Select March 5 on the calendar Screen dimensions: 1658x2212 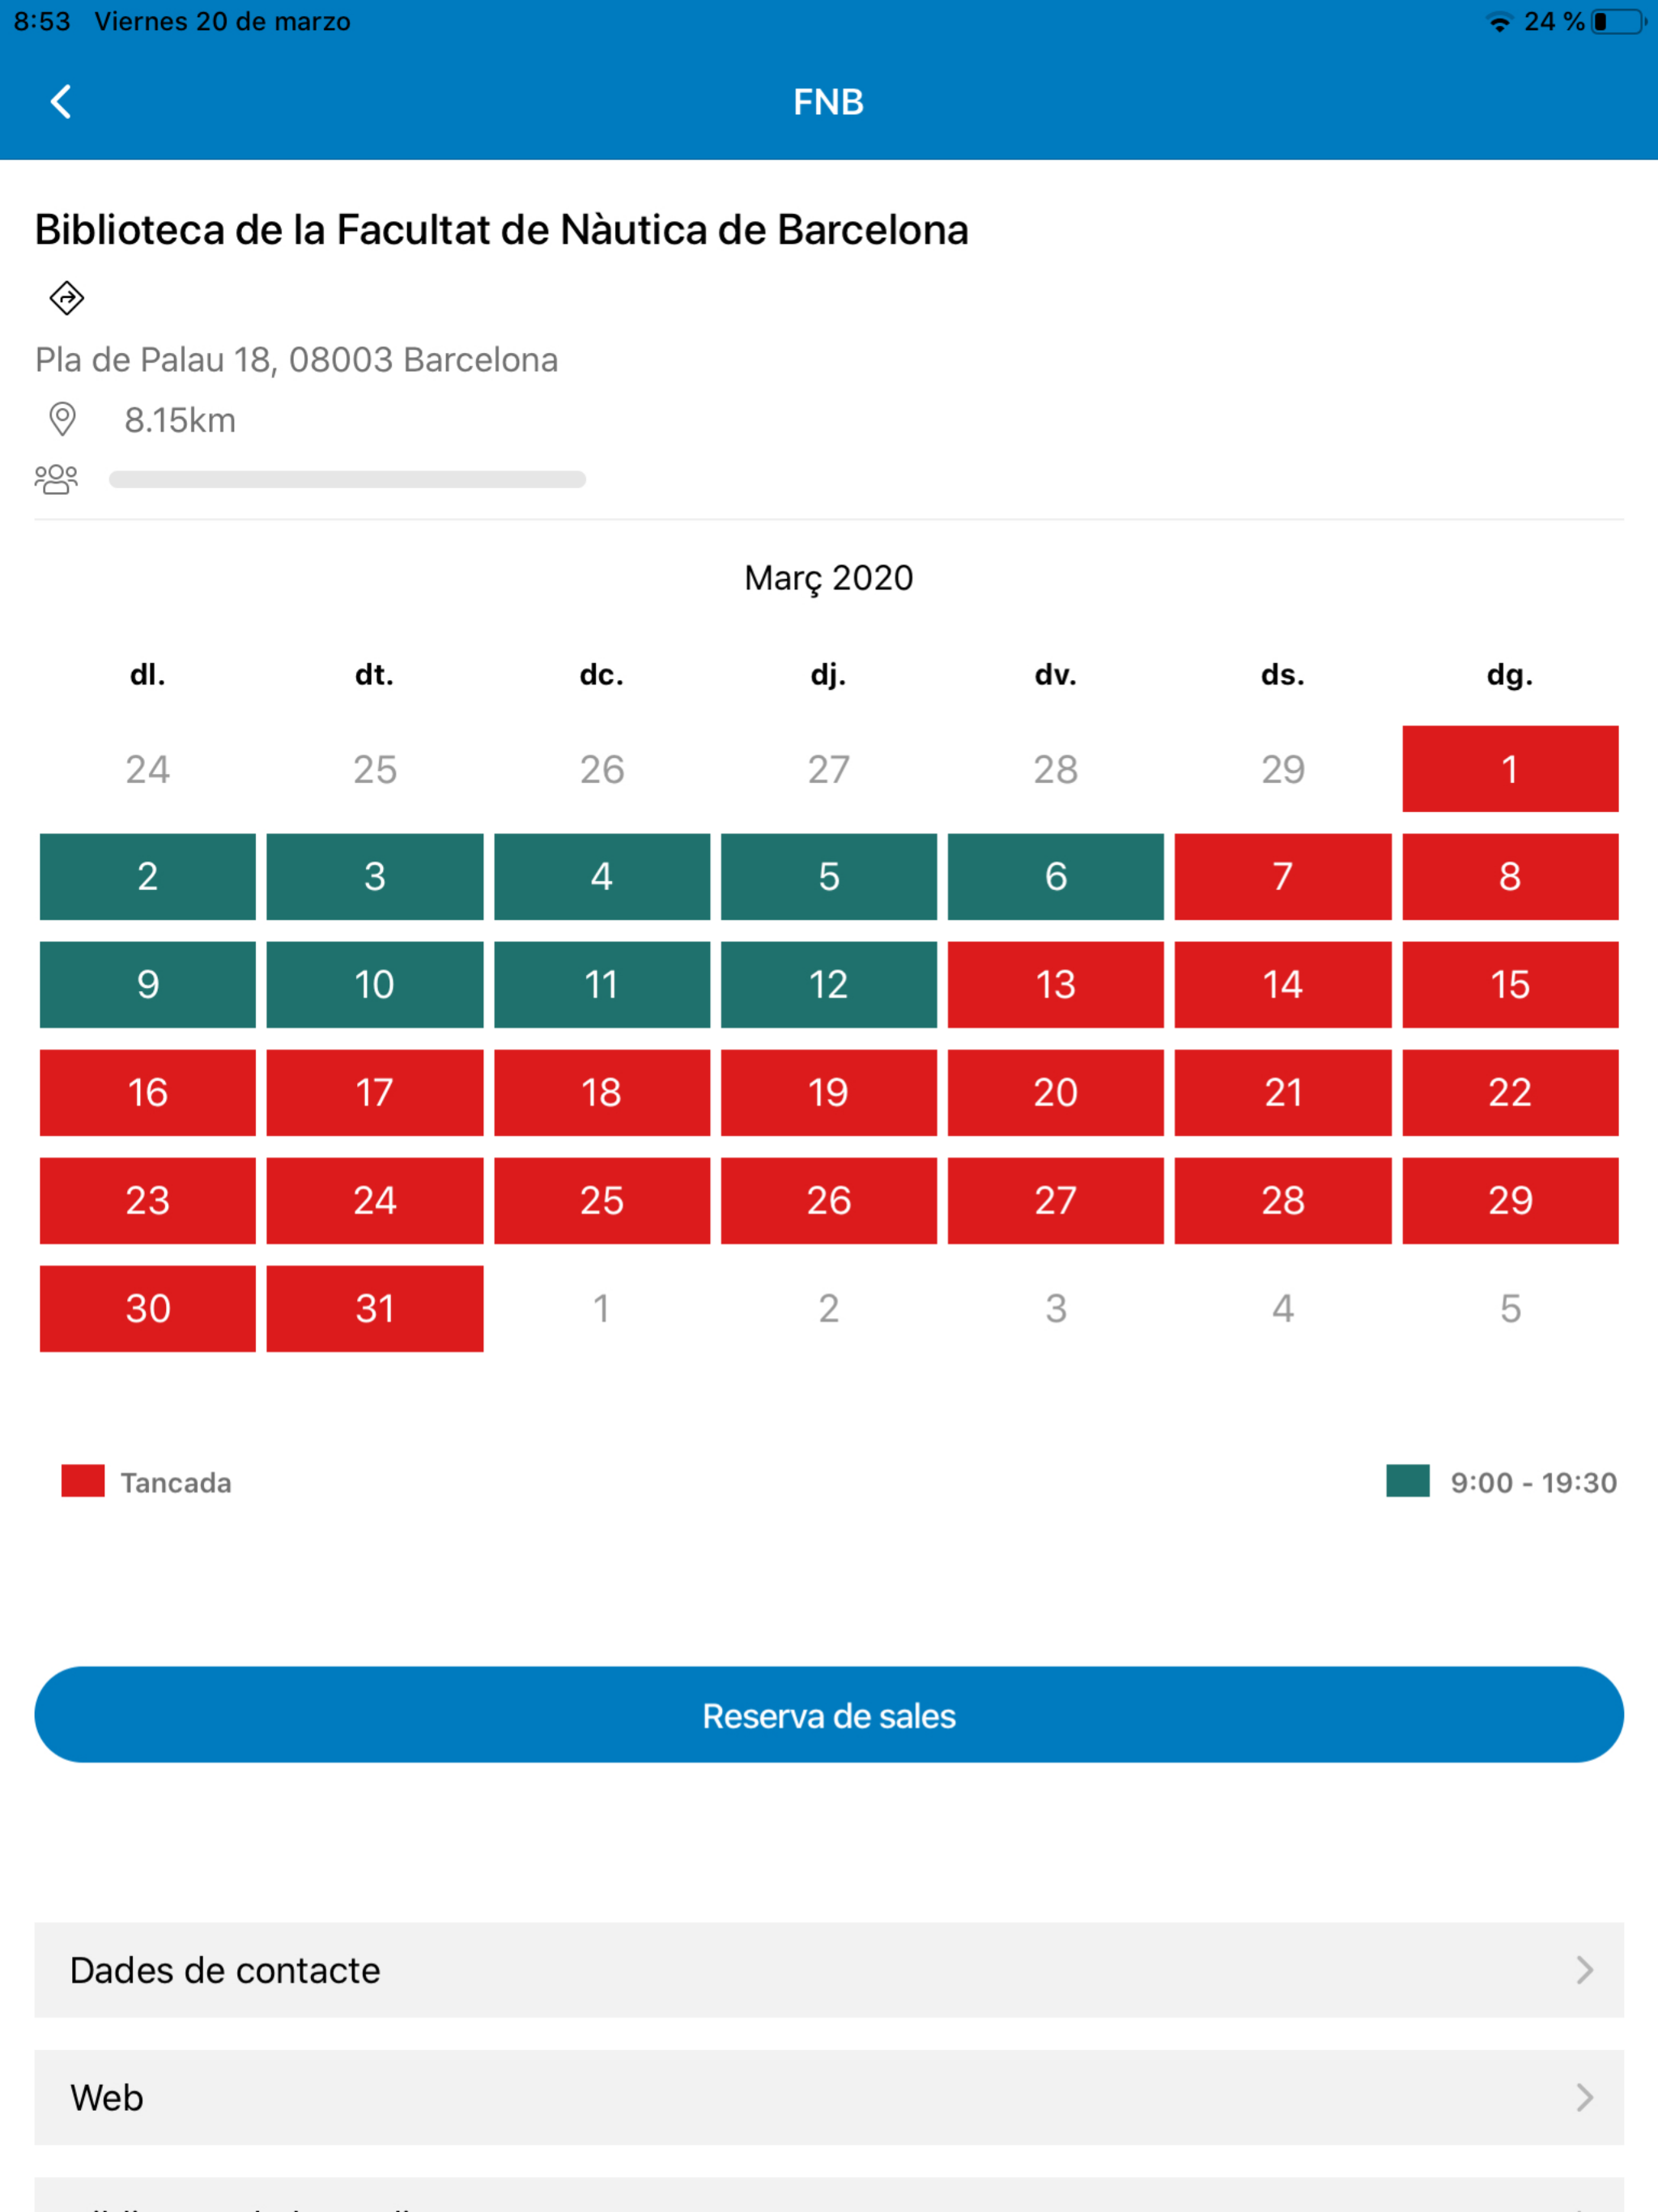tap(828, 877)
